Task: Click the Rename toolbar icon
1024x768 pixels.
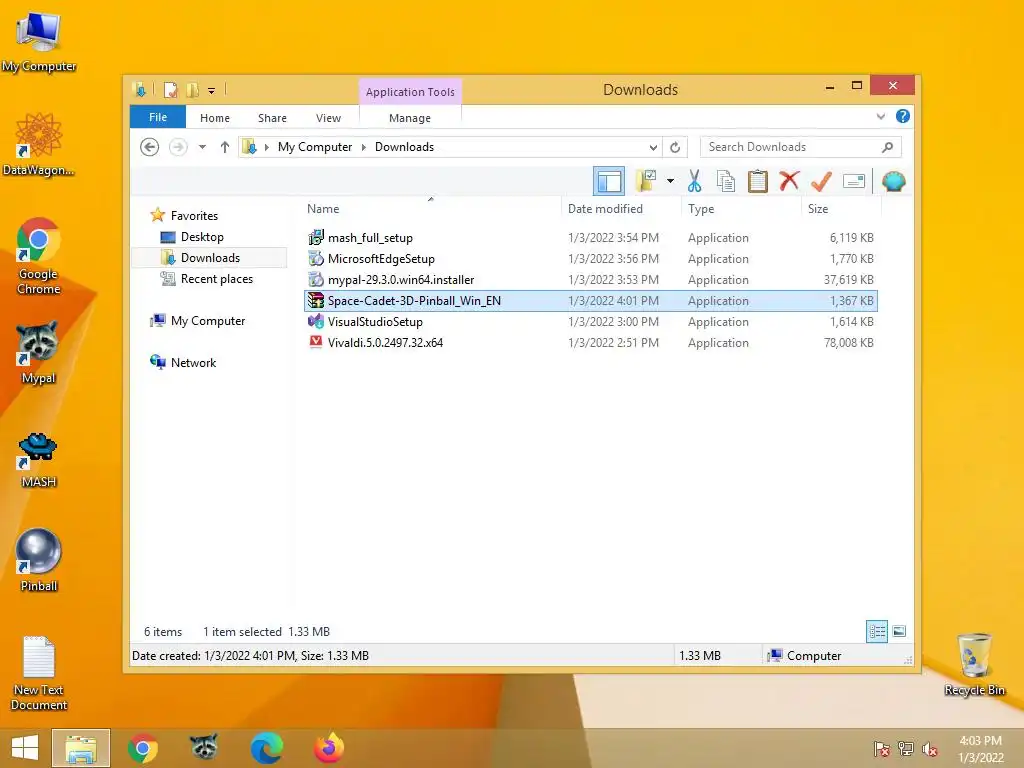Action: click(x=854, y=181)
